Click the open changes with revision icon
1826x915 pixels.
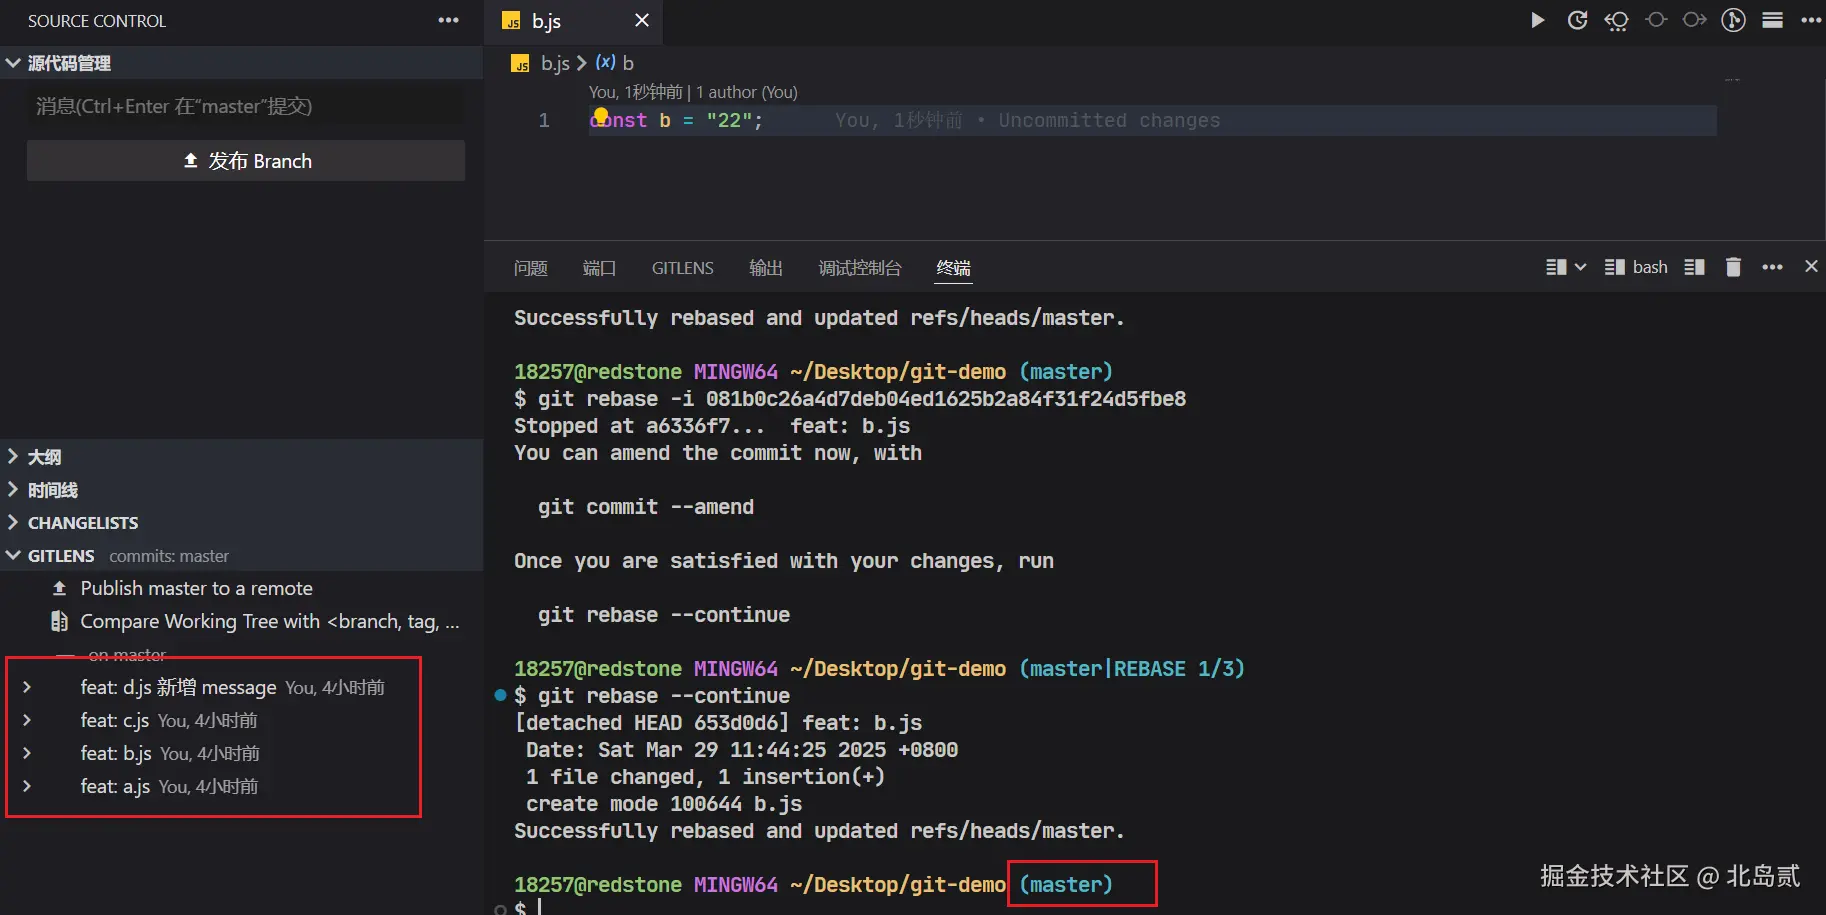click(1577, 20)
